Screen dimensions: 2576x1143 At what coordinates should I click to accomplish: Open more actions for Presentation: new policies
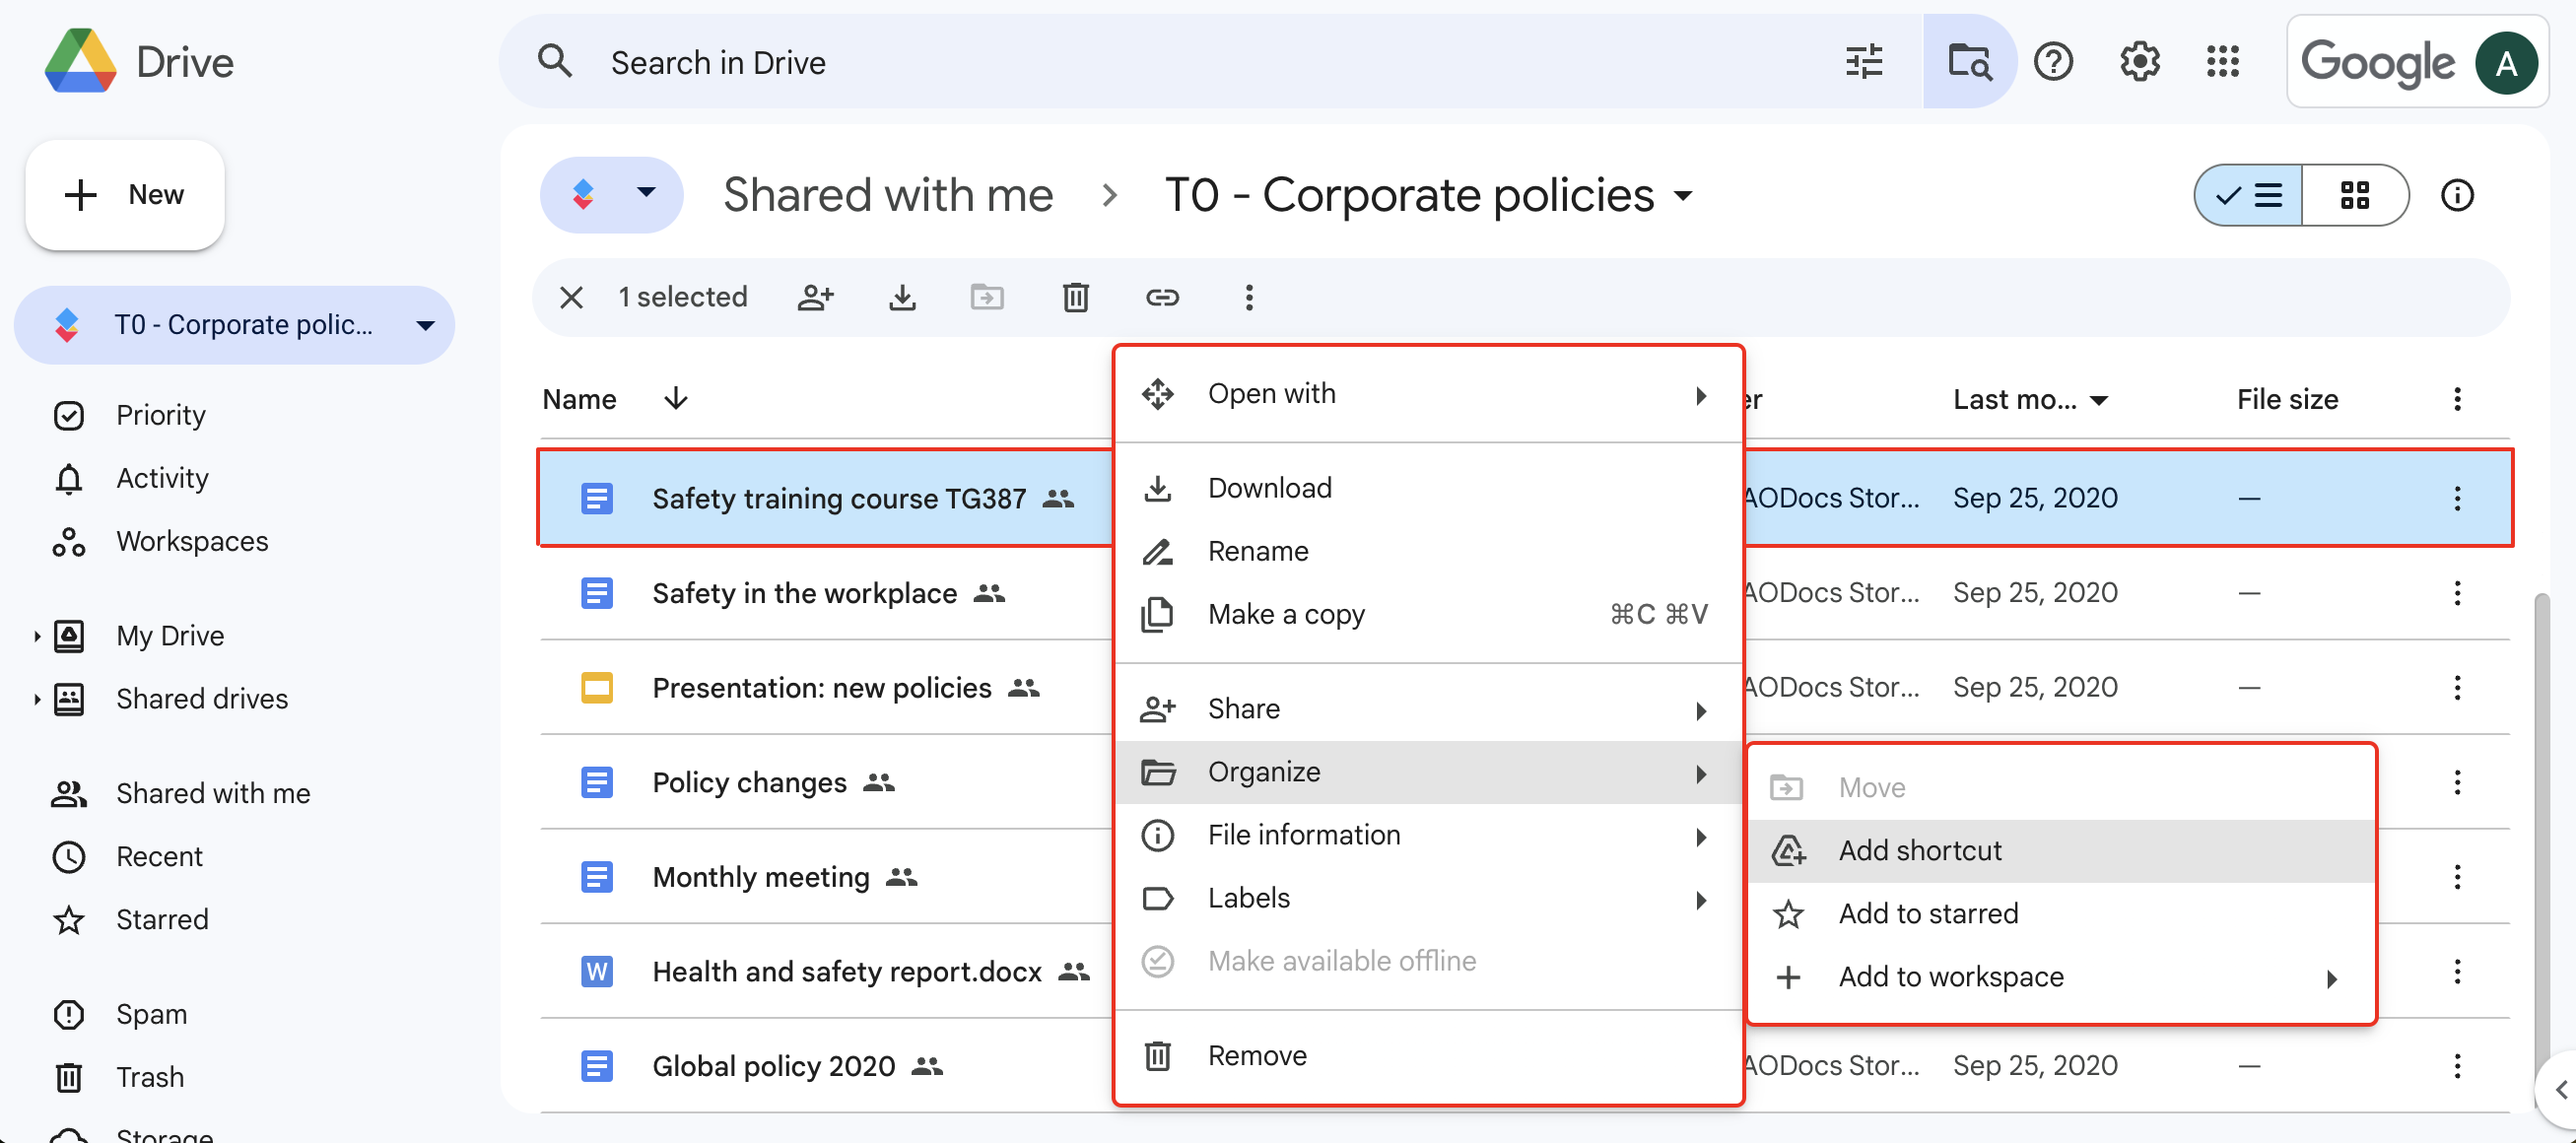[2457, 687]
